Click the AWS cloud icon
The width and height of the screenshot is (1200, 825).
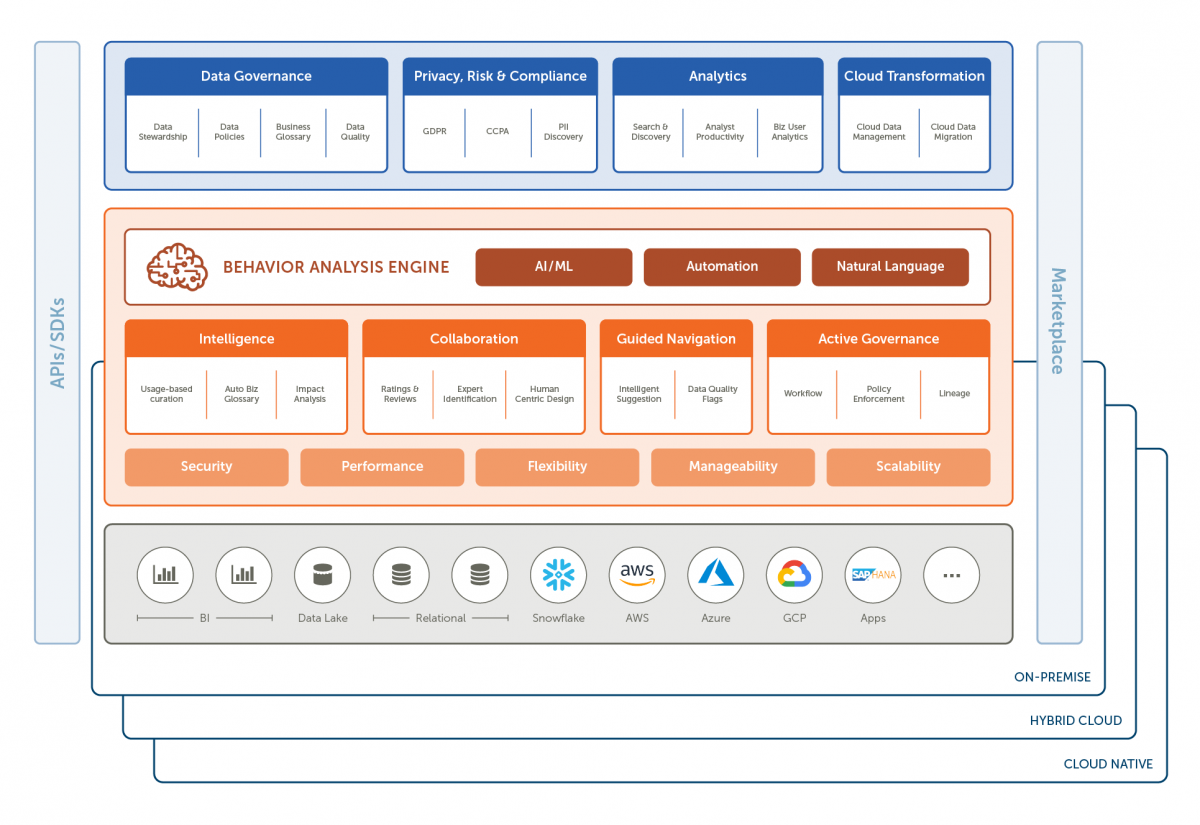[637, 575]
